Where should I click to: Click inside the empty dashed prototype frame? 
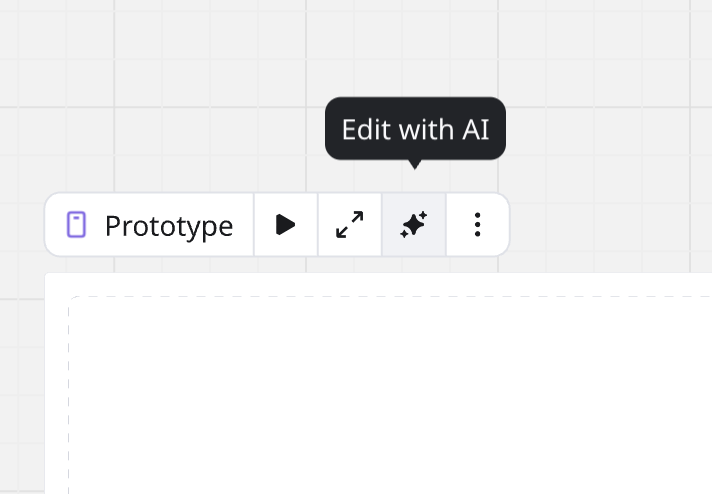tap(390, 390)
